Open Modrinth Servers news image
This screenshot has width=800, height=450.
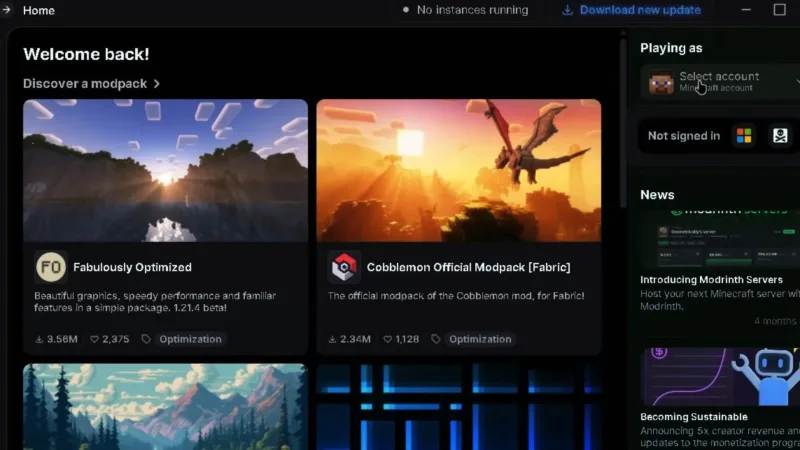pyautogui.click(x=720, y=238)
